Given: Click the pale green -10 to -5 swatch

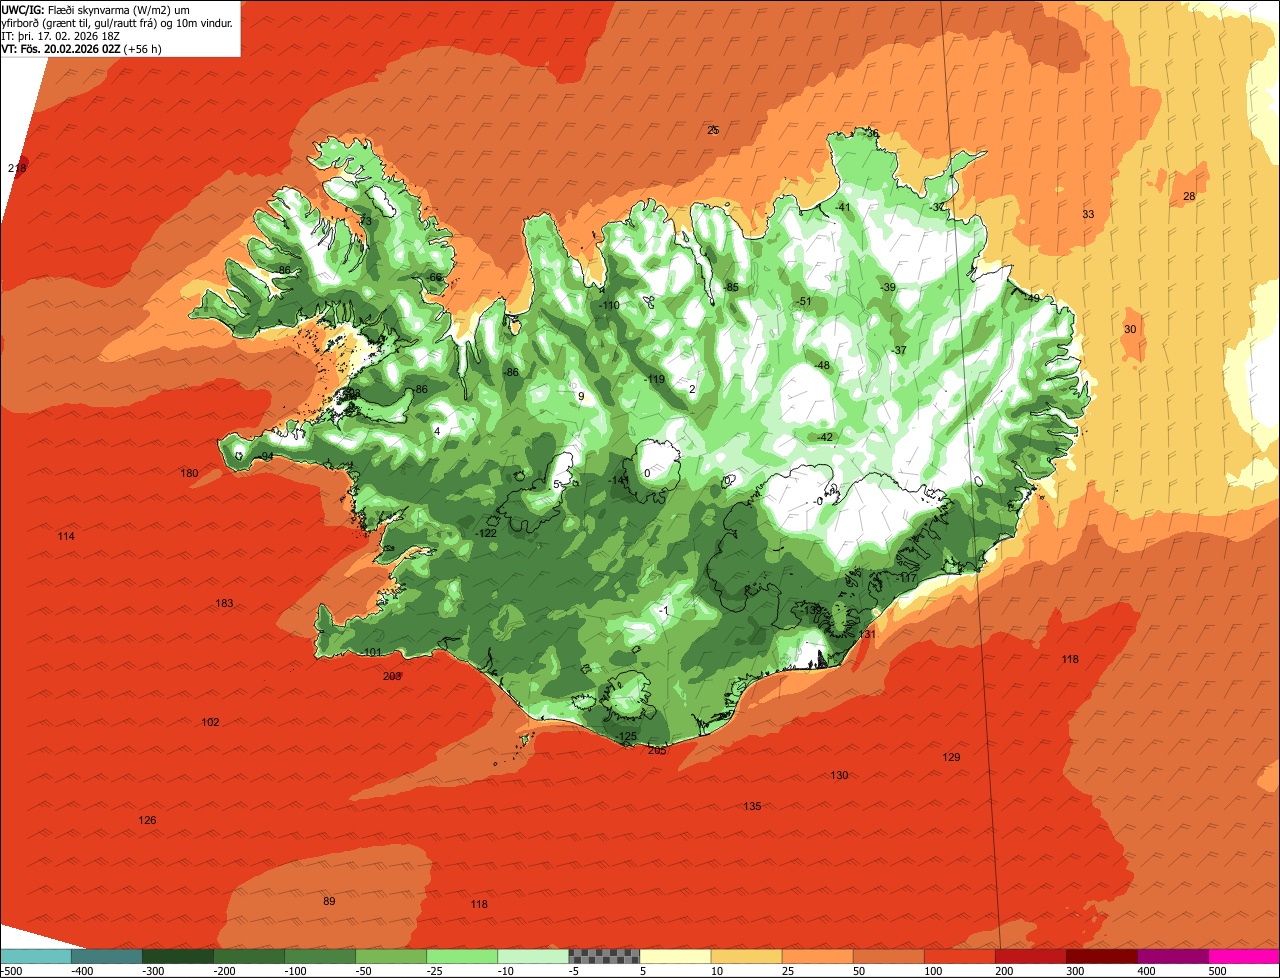Looking at the screenshot, I should tap(533, 957).
